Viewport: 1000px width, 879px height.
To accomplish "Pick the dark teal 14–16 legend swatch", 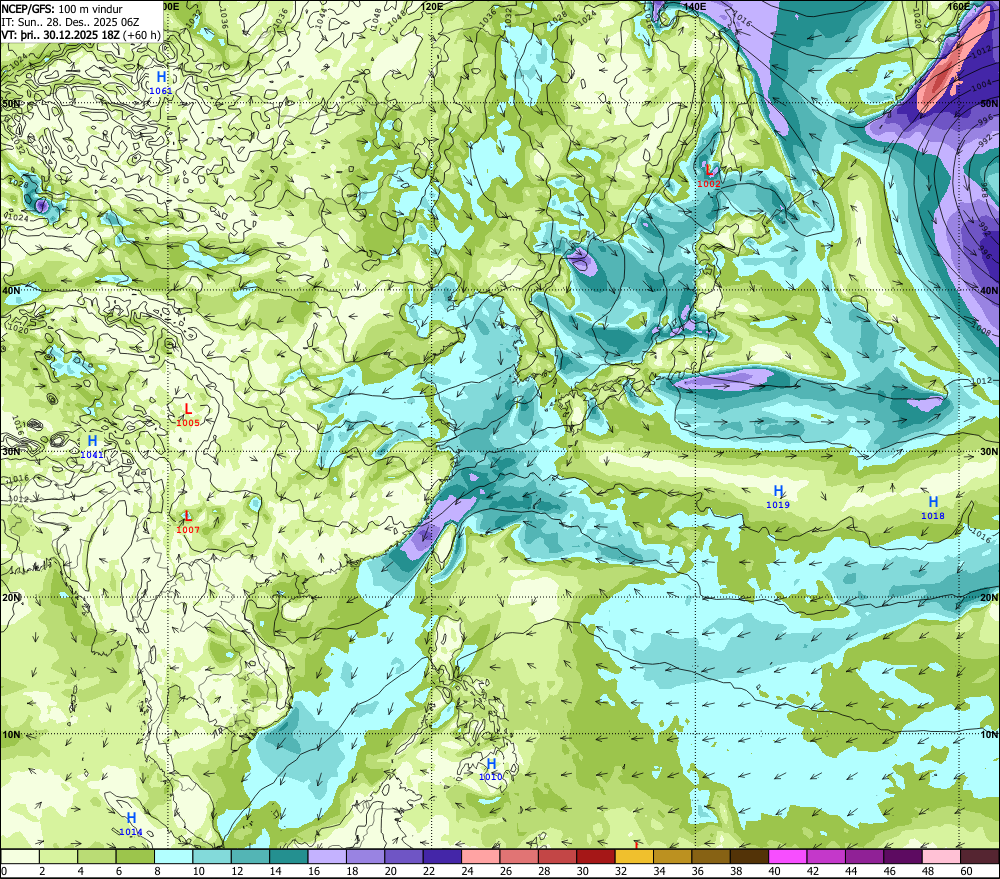I will click(289, 856).
